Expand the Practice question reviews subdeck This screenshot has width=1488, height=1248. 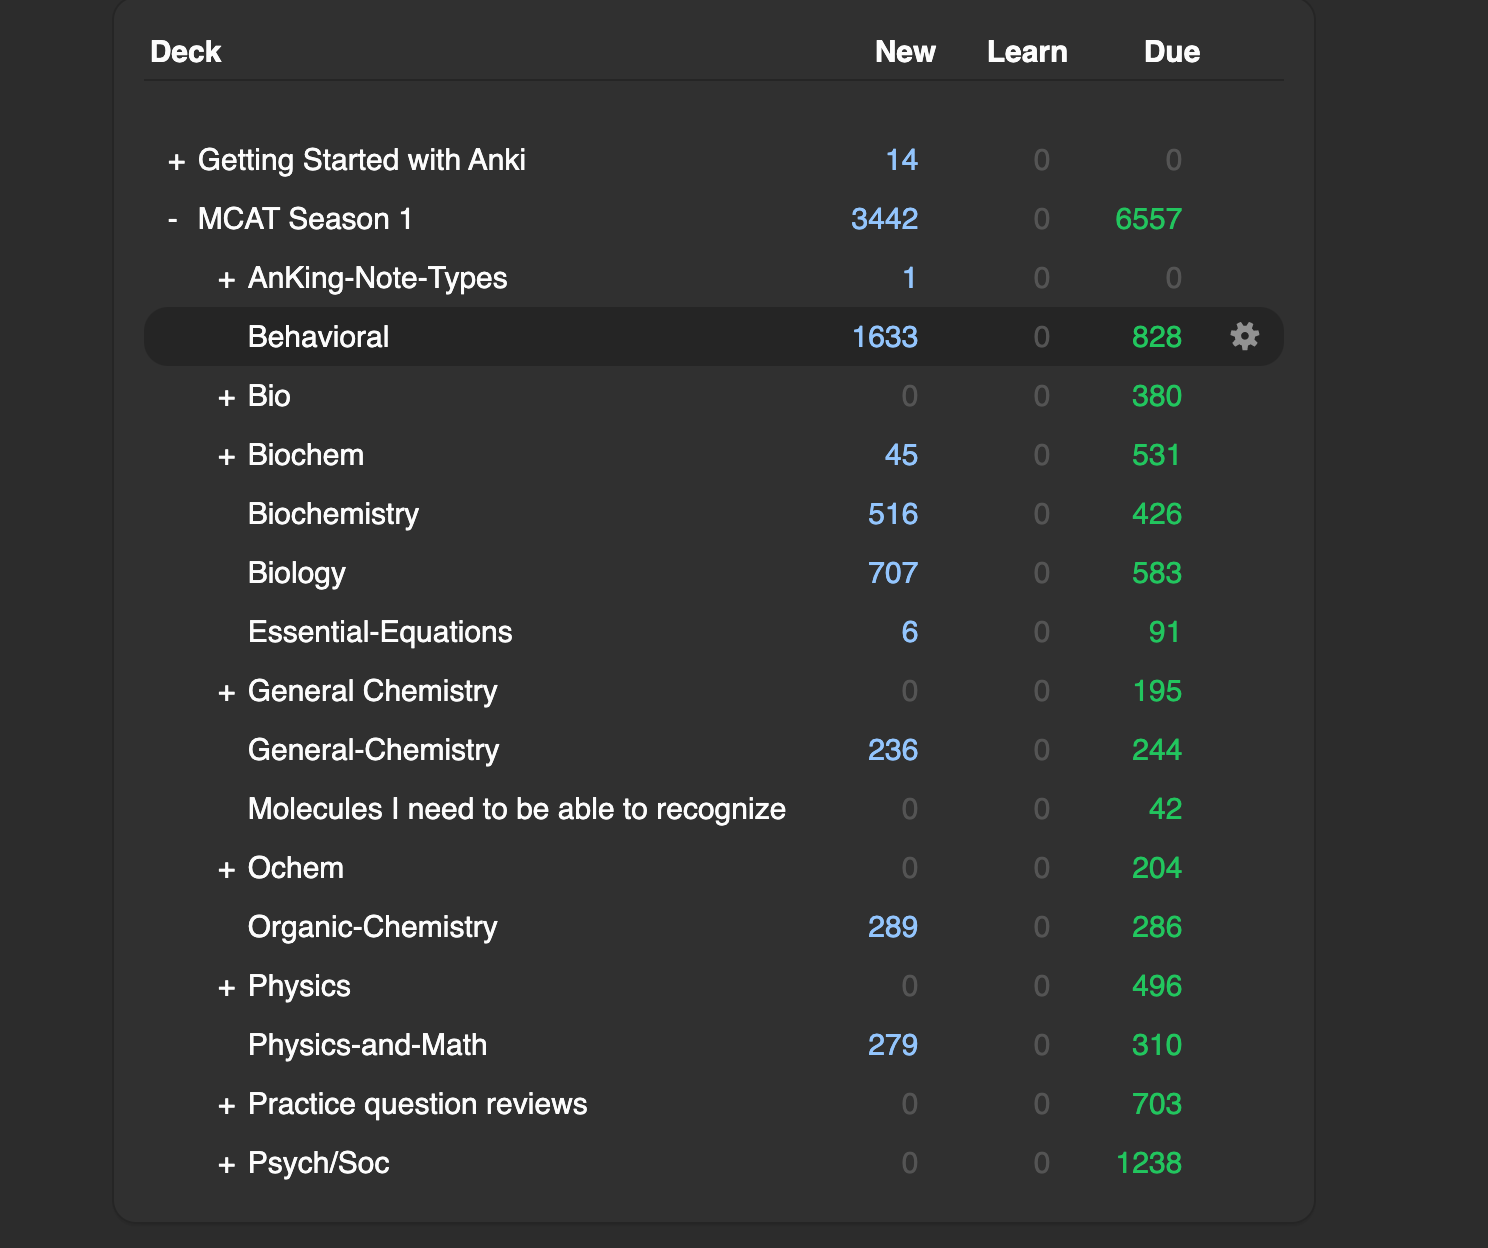point(227,1105)
